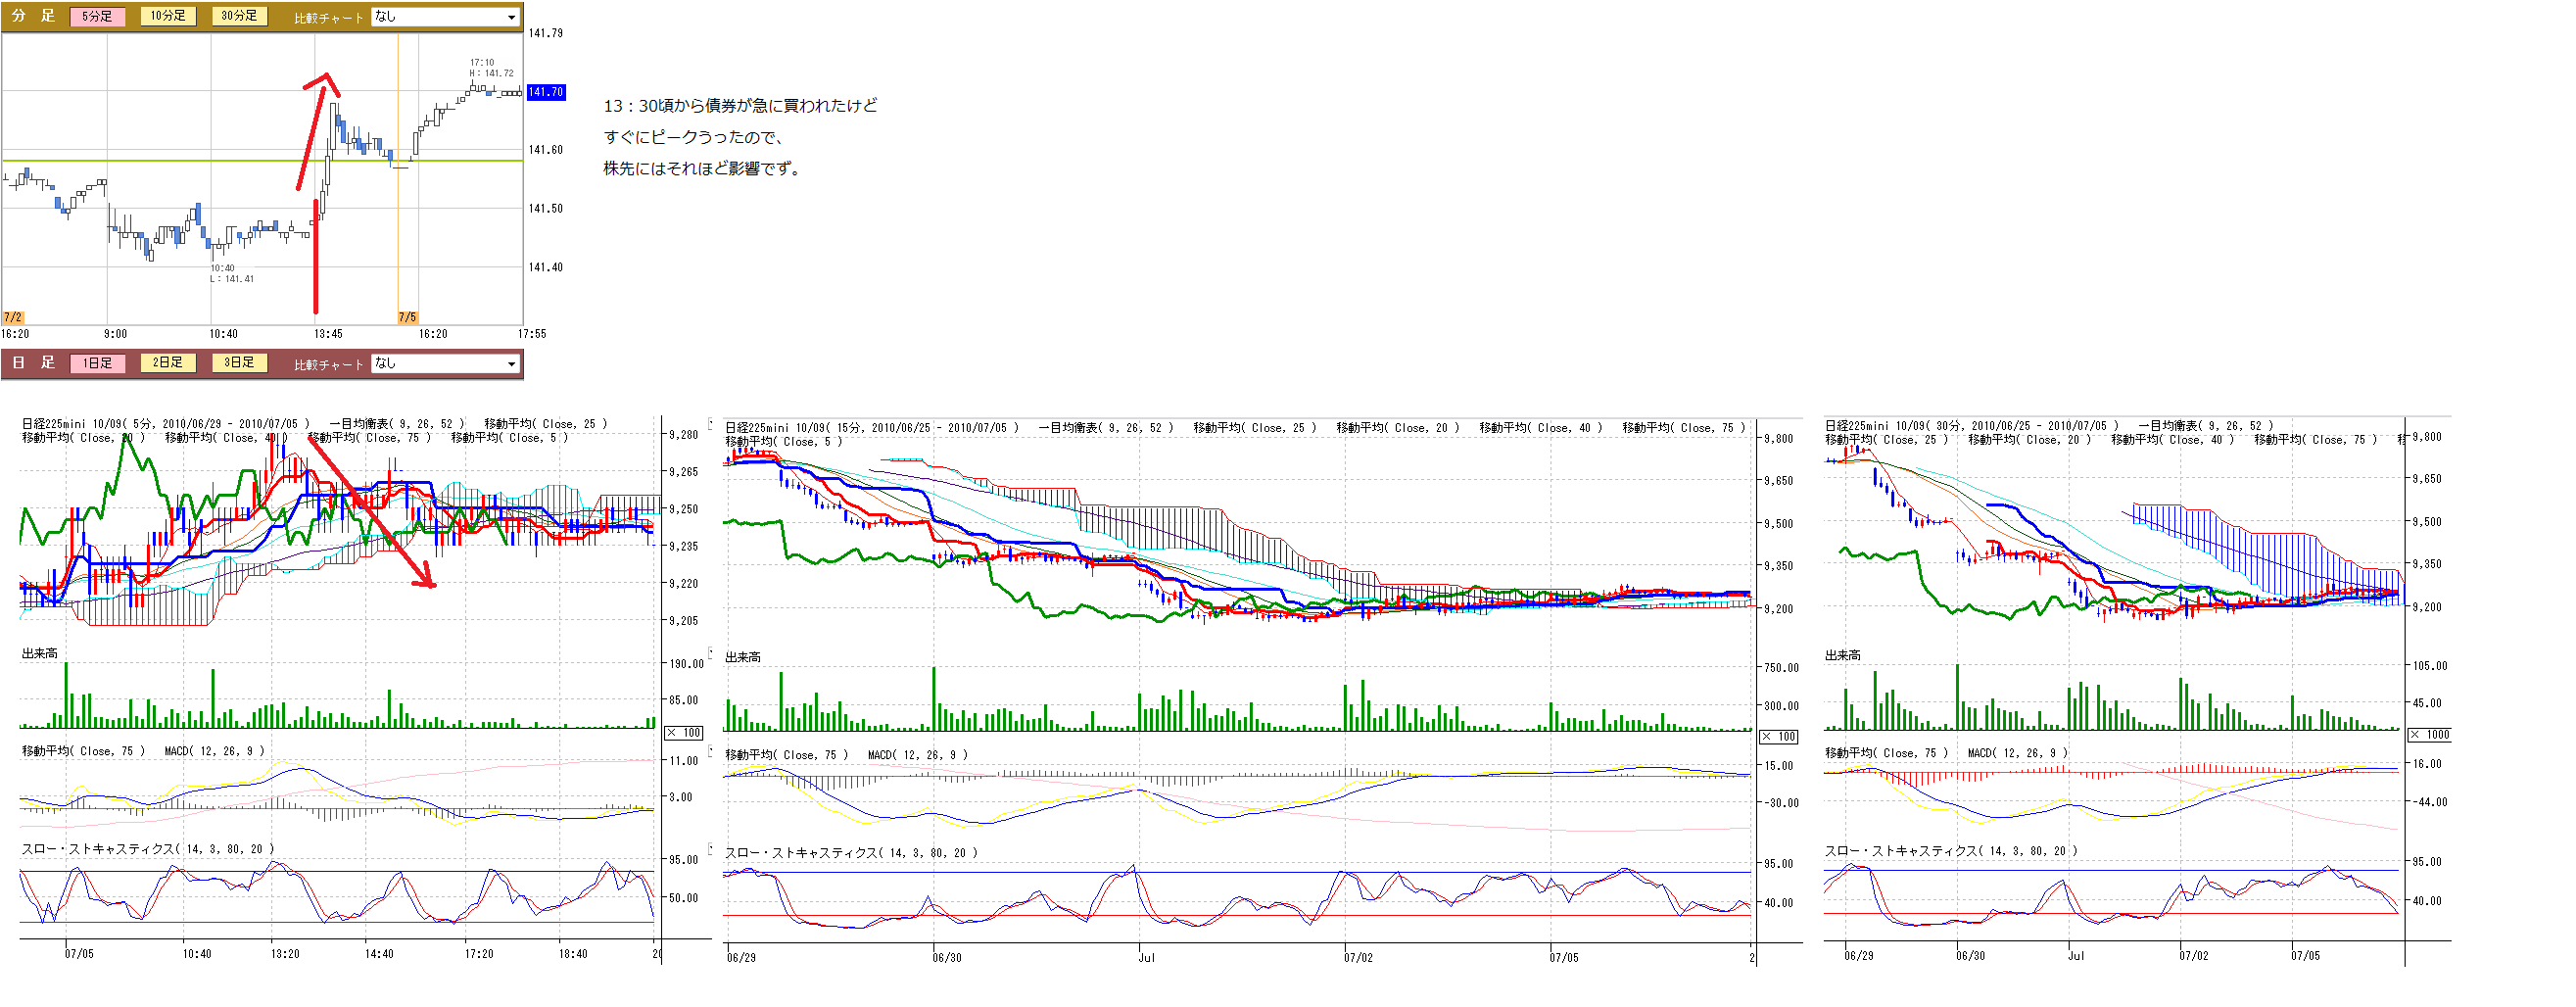Click the ×1000 scale box on 30分 chart
The image size is (2576, 1007).
point(2428,735)
